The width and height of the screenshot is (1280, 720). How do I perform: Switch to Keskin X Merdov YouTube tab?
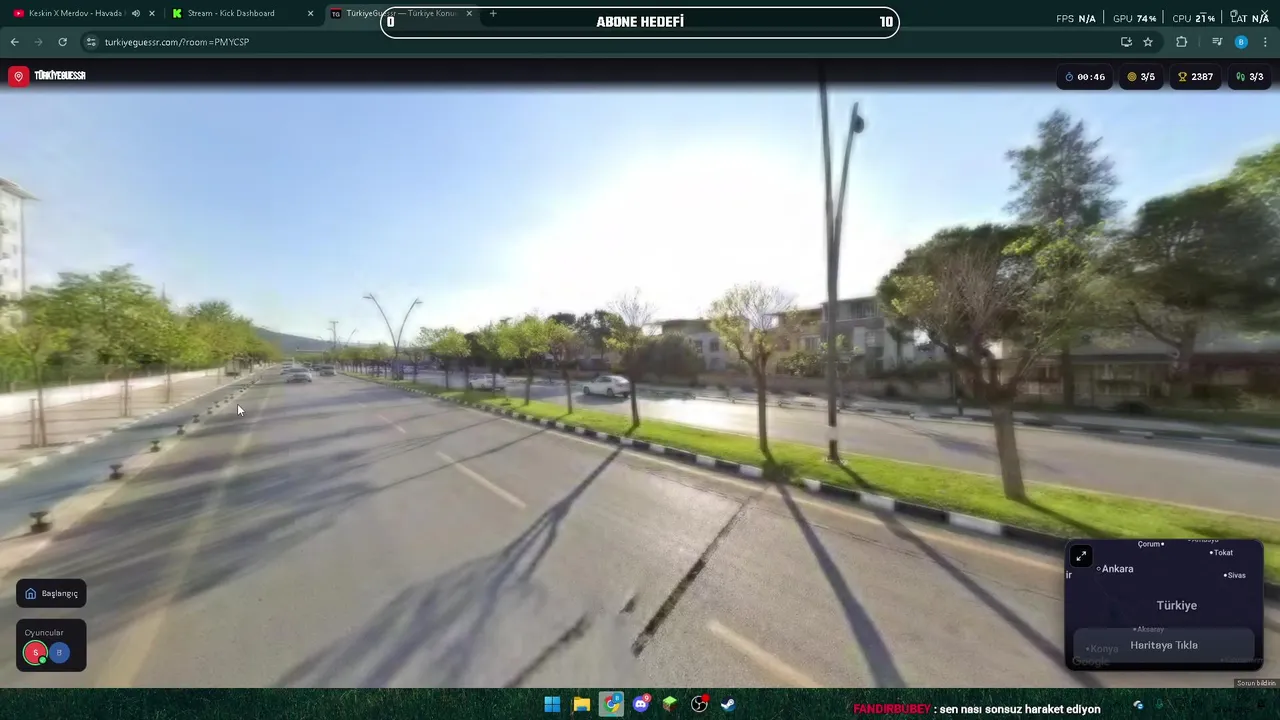point(76,13)
